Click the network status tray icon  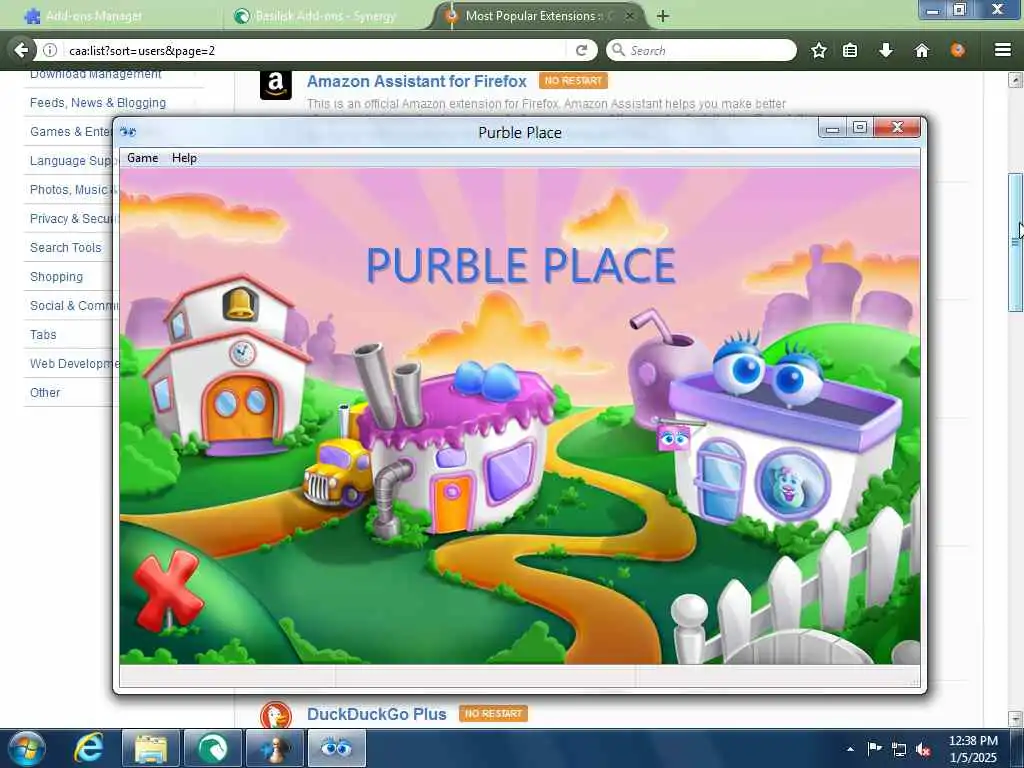(x=899, y=749)
